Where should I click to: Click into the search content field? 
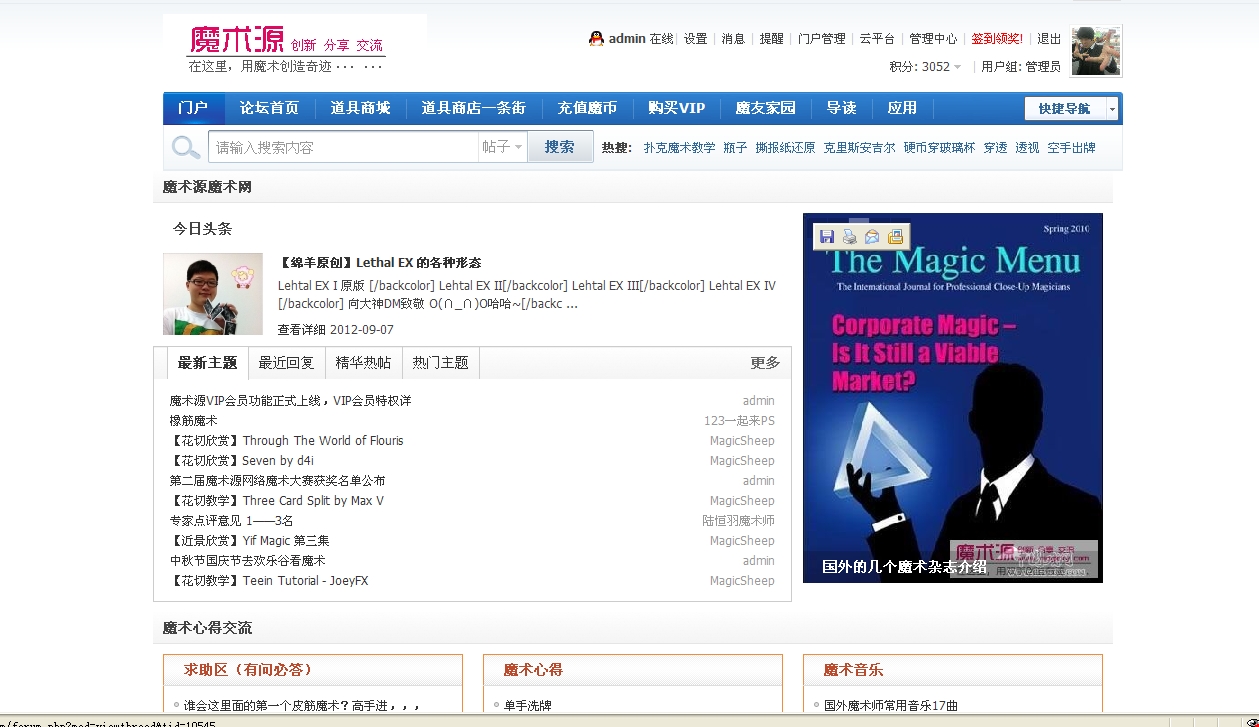click(x=343, y=147)
